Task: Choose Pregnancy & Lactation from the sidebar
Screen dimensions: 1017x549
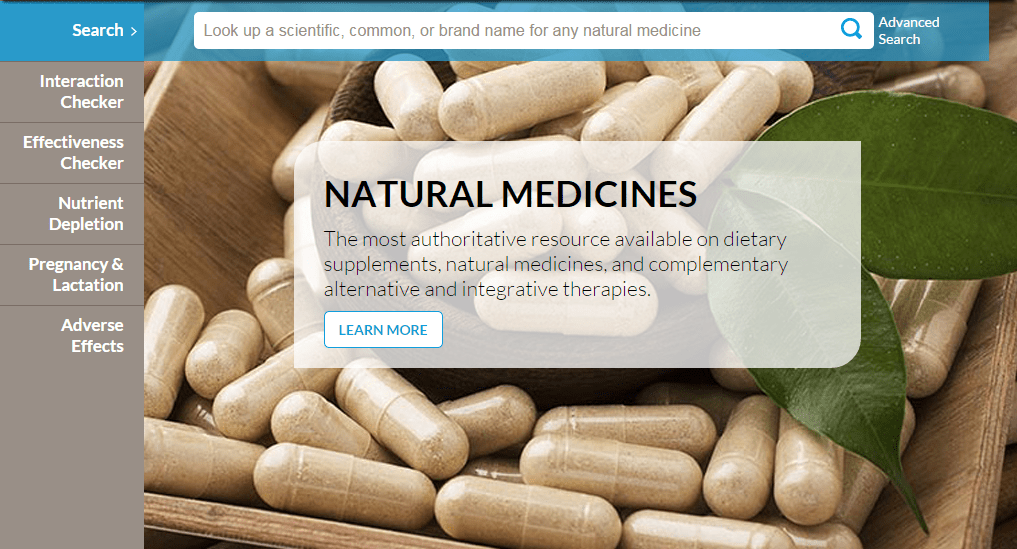Action: point(72,274)
